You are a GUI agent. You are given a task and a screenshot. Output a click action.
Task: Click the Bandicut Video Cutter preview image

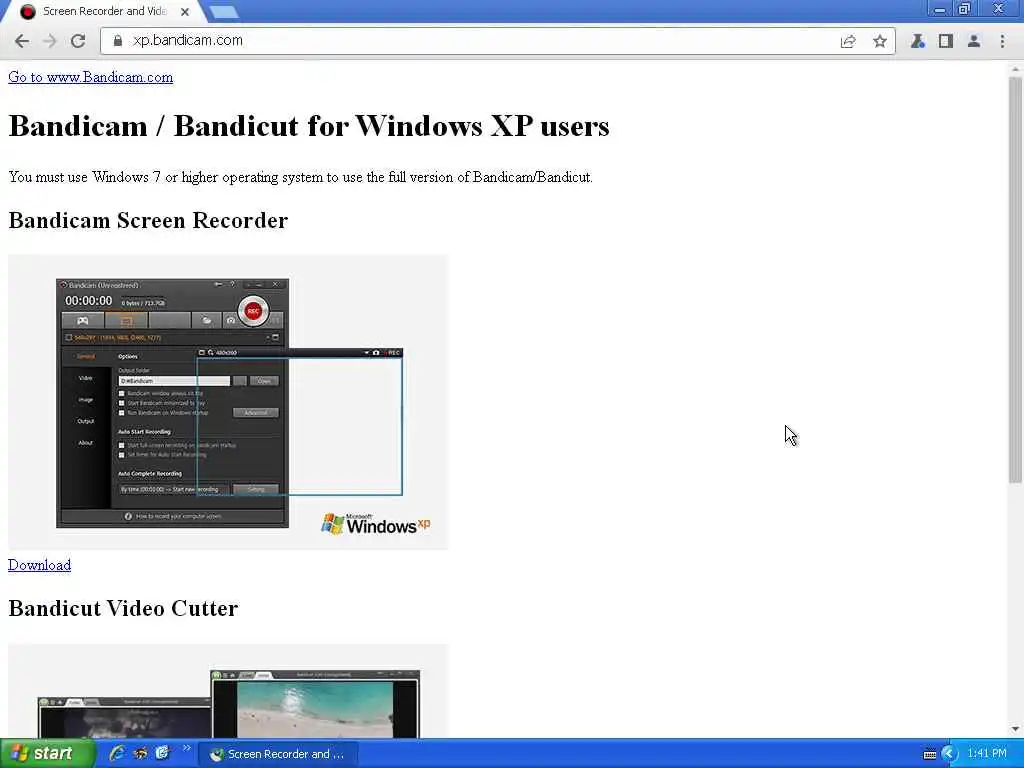coord(228,691)
